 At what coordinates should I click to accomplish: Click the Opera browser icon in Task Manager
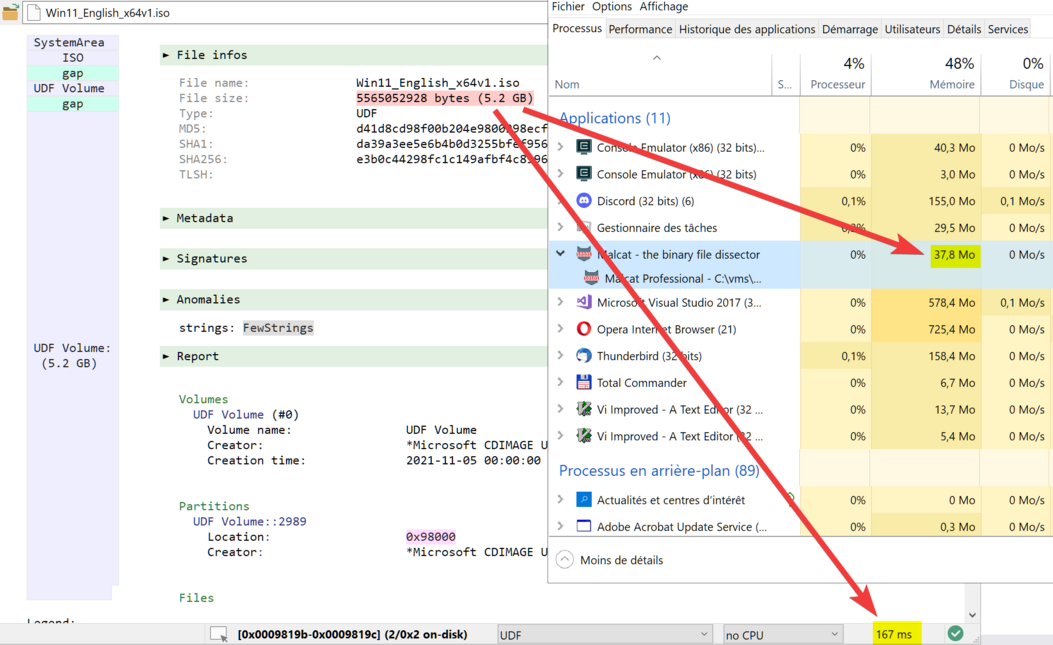click(584, 329)
